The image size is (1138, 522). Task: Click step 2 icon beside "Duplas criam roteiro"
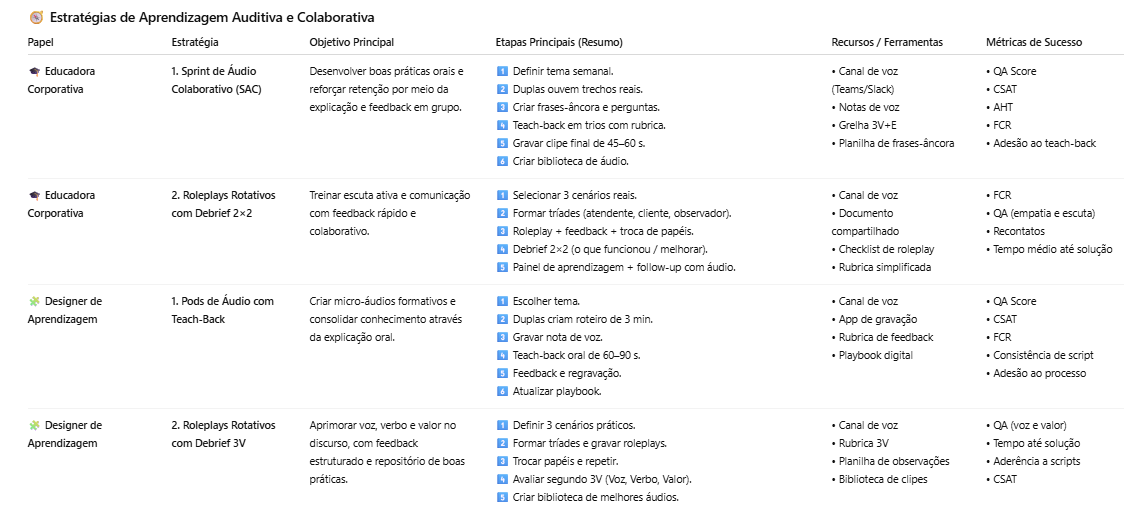click(502, 319)
